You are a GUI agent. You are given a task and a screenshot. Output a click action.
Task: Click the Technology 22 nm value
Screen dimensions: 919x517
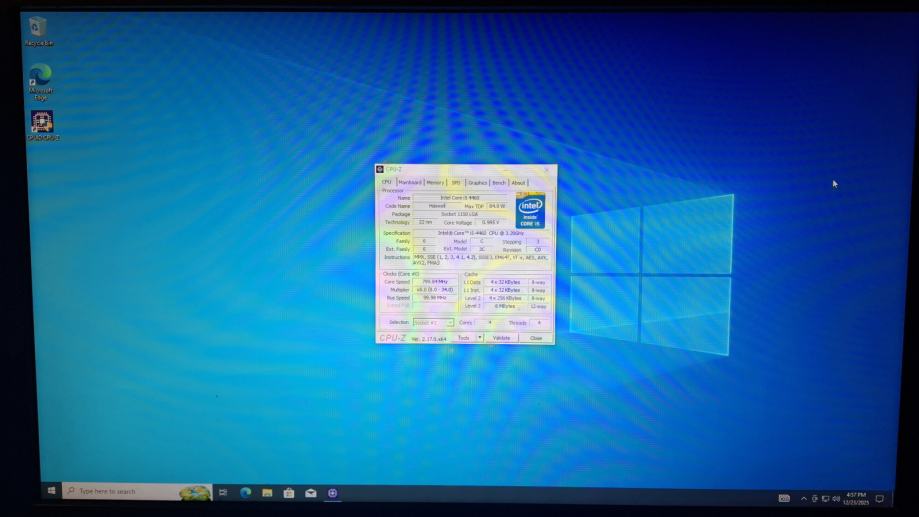[426, 222]
